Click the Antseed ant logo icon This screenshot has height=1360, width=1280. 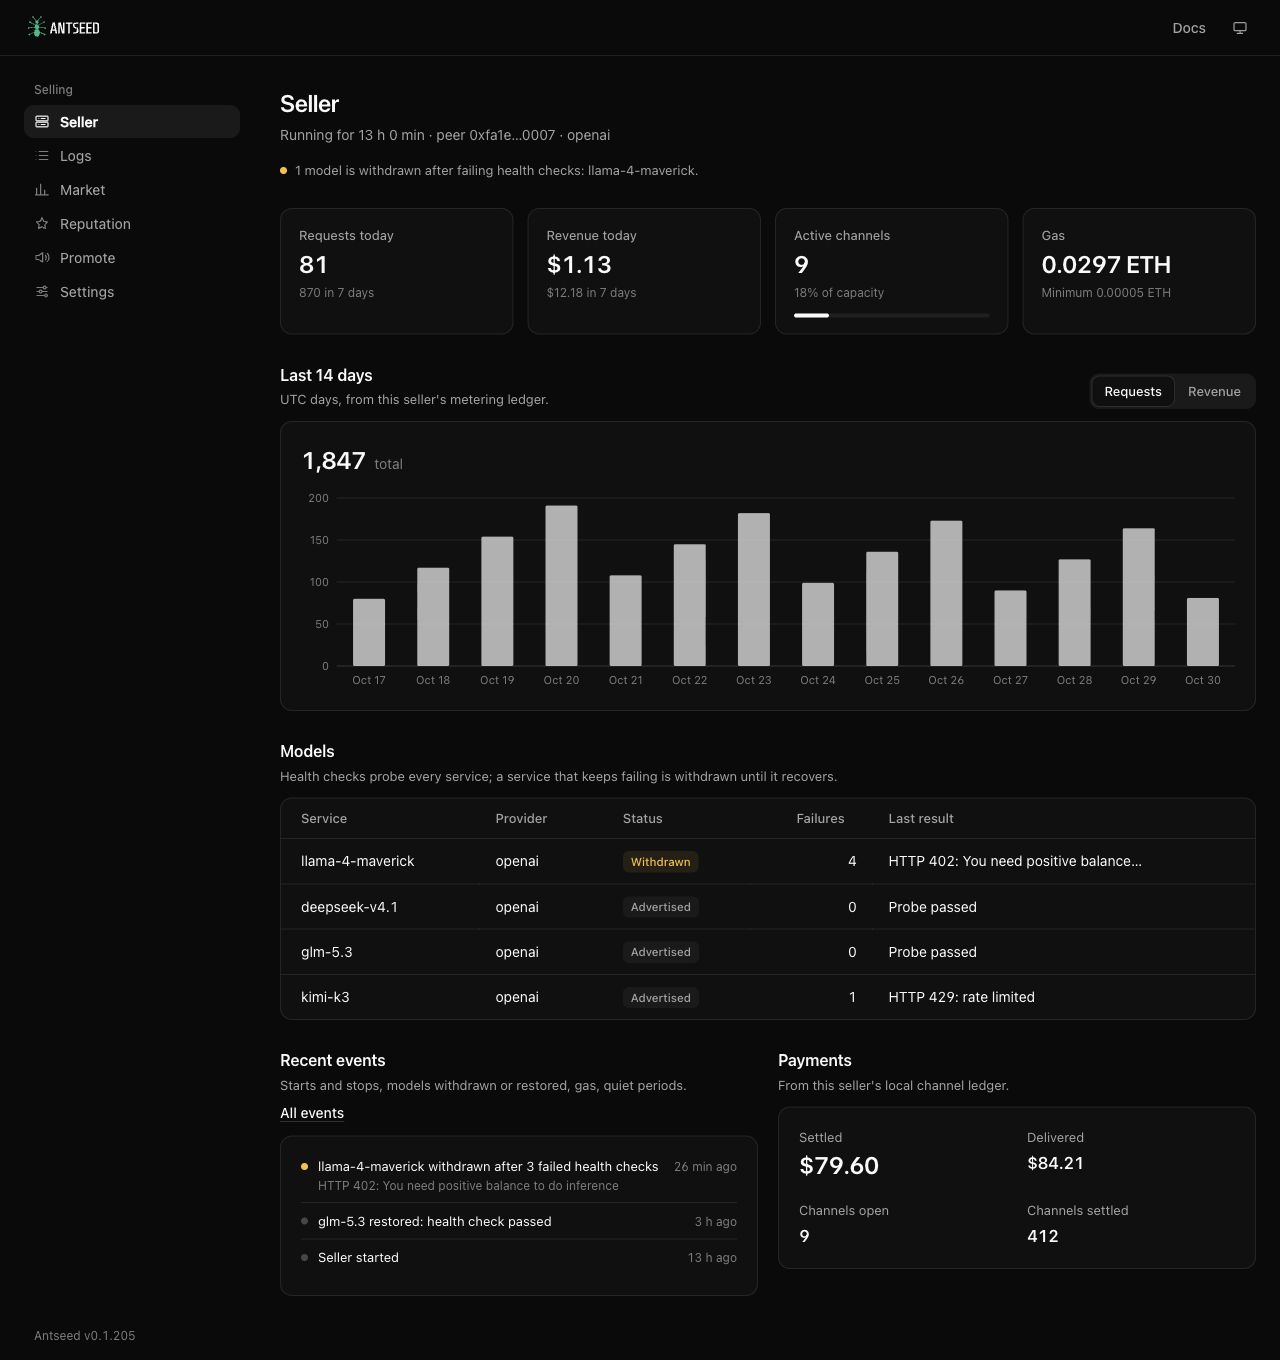(x=37, y=27)
